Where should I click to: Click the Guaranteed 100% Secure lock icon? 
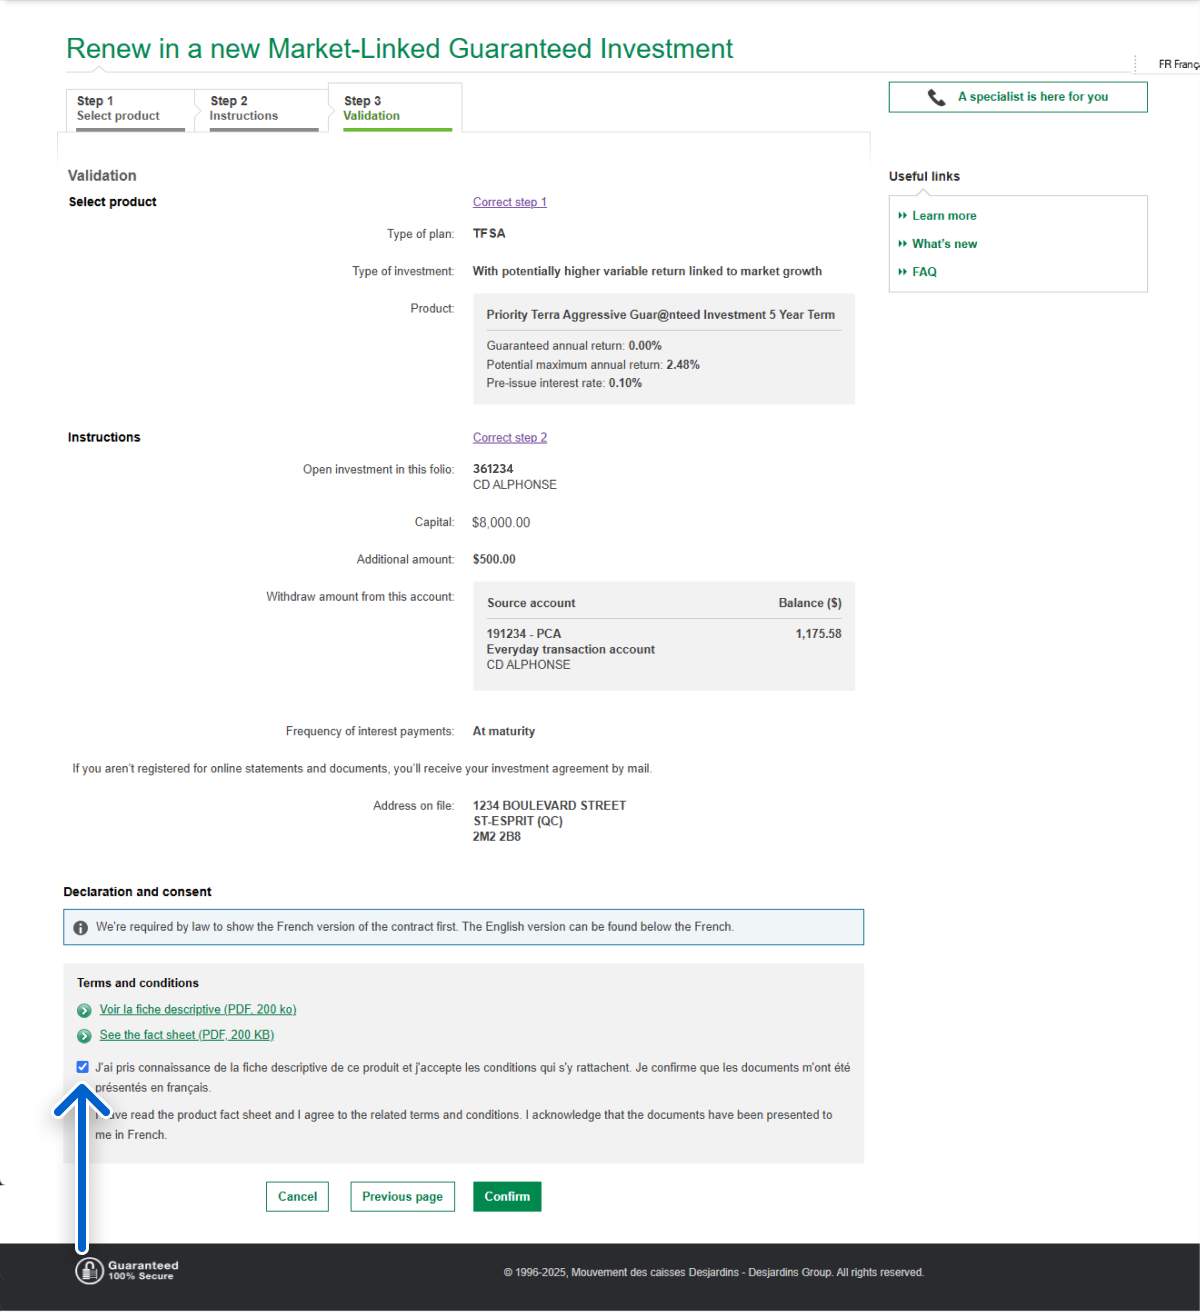click(x=89, y=1271)
